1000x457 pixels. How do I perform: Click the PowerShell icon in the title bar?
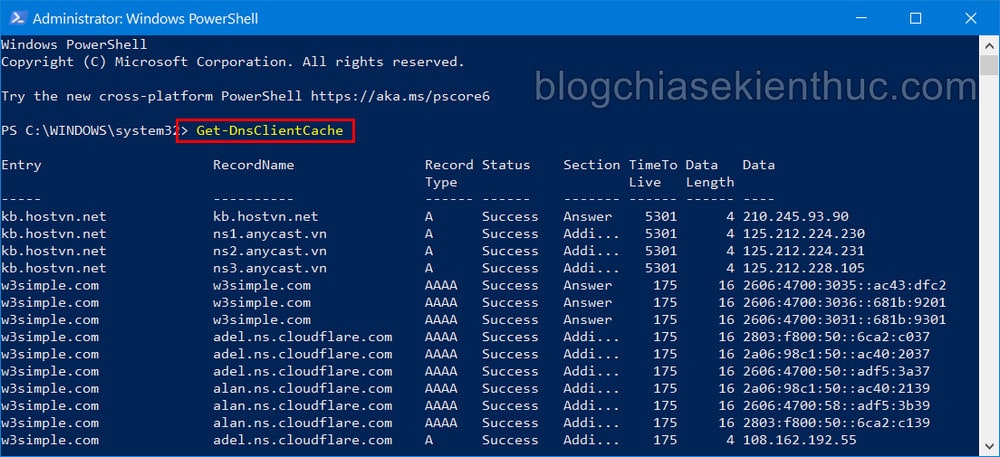coord(15,18)
